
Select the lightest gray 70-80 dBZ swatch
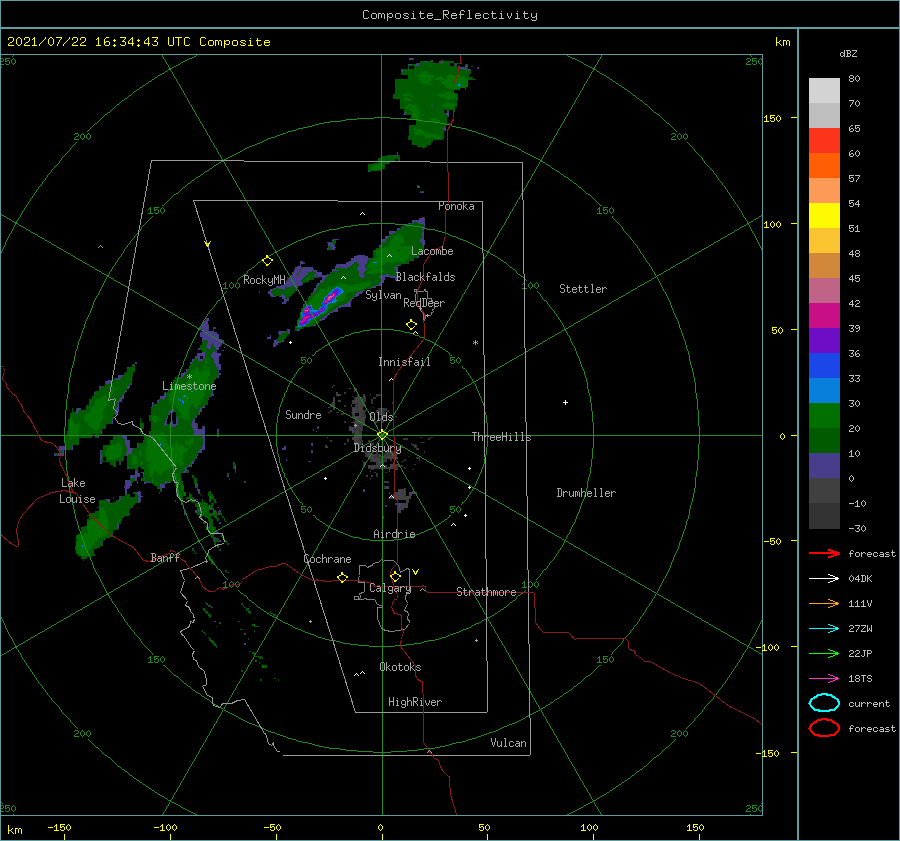(824, 91)
